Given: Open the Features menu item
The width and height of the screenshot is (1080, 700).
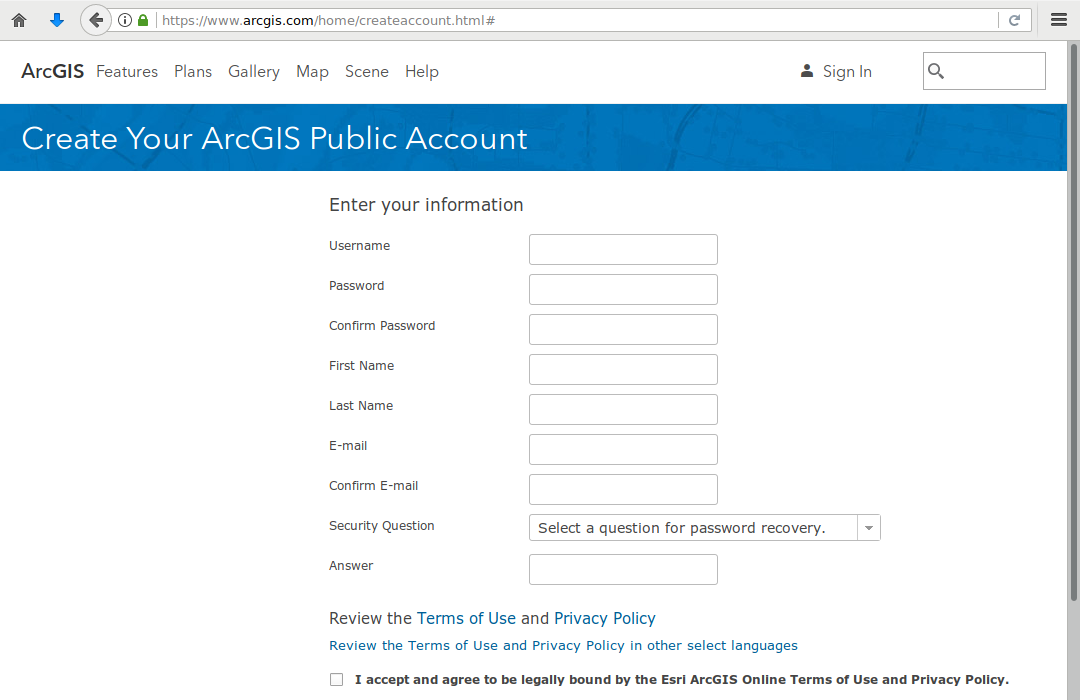Looking at the screenshot, I should 127,72.
